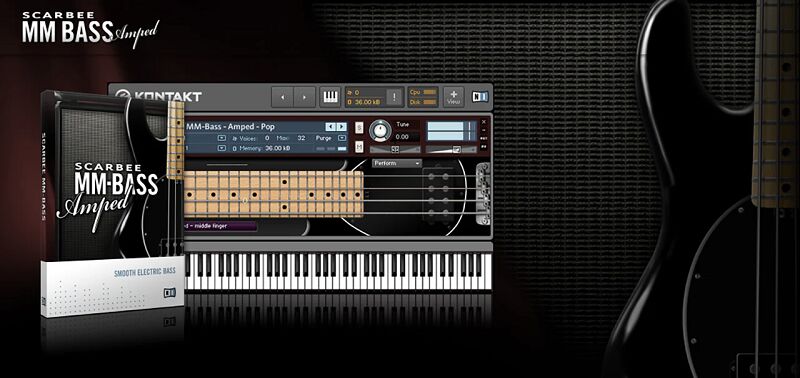This screenshot has height=378, width=800.
Task: Select next preset arrow beside MM-Bass name
Action: (x=341, y=127)
